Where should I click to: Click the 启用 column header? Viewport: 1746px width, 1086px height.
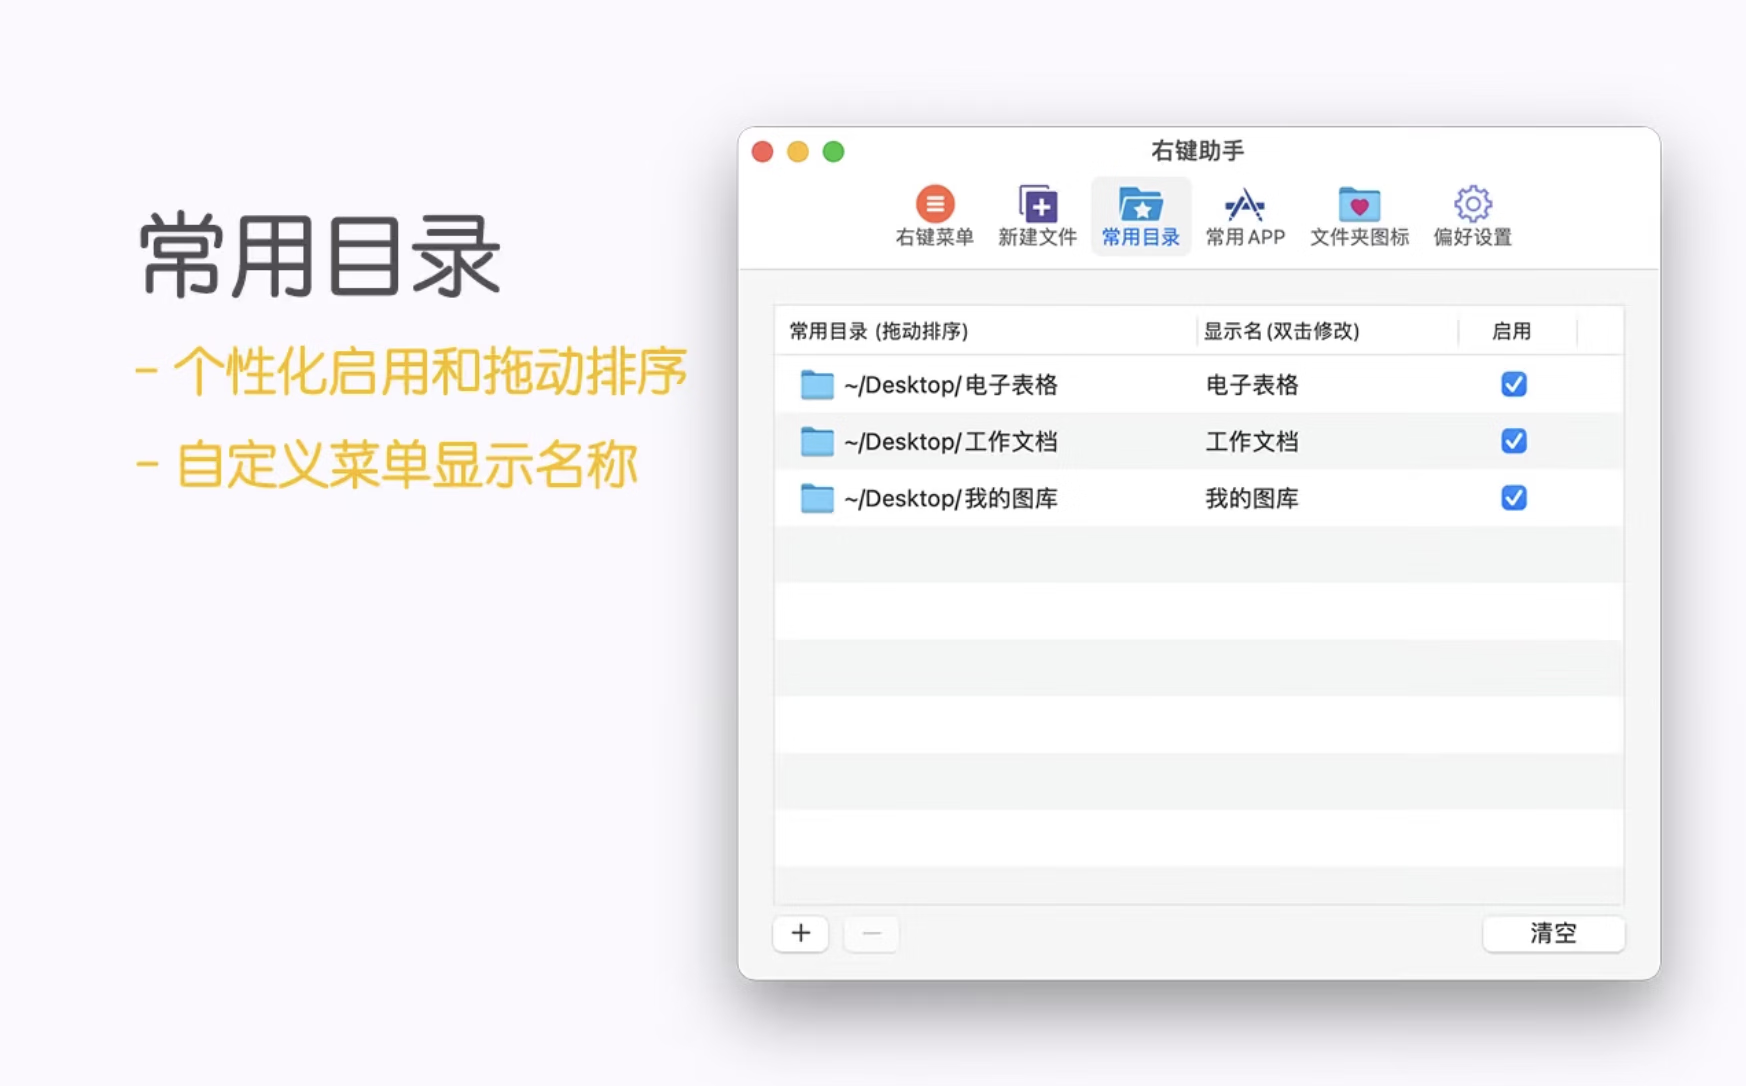(1511, 331)
